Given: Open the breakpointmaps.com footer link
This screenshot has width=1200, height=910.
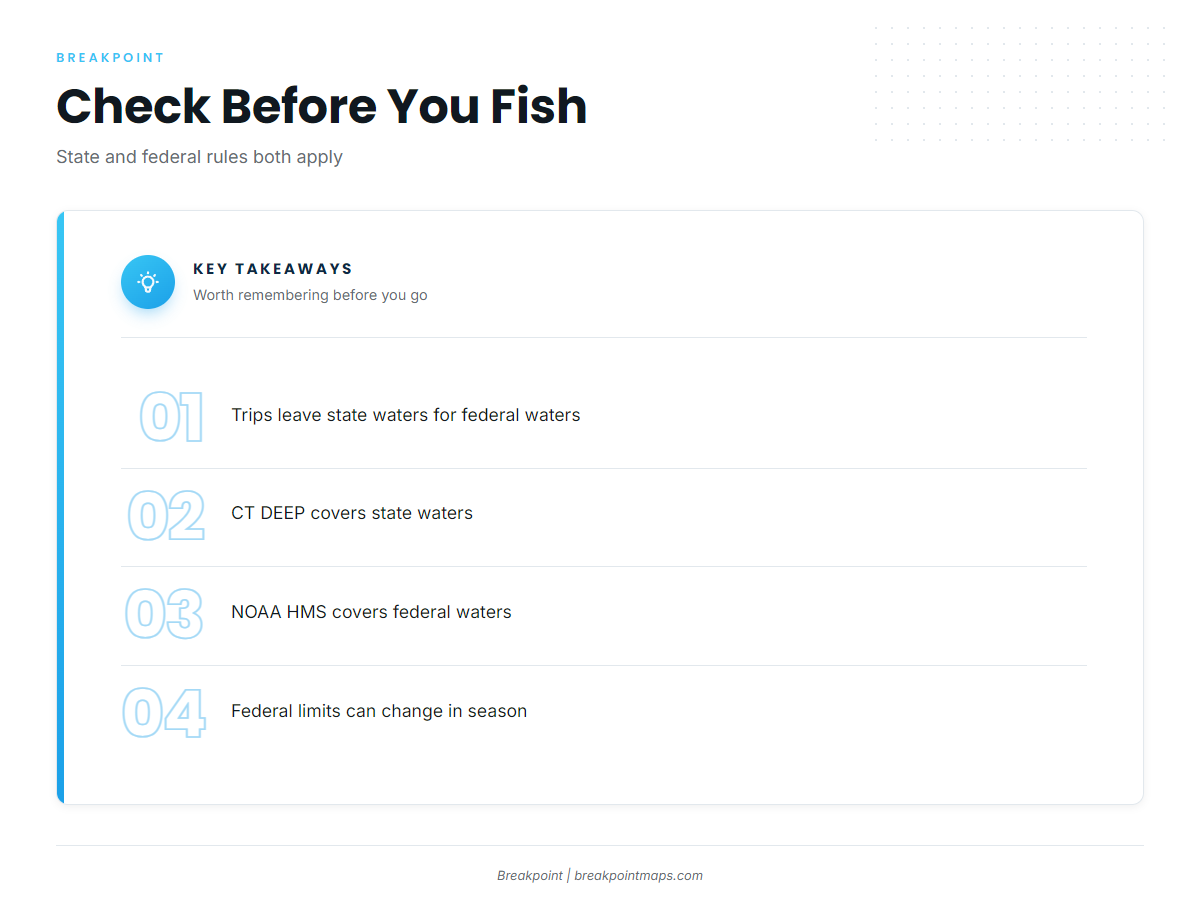Looking at the screenshot, I should point(638,876).
